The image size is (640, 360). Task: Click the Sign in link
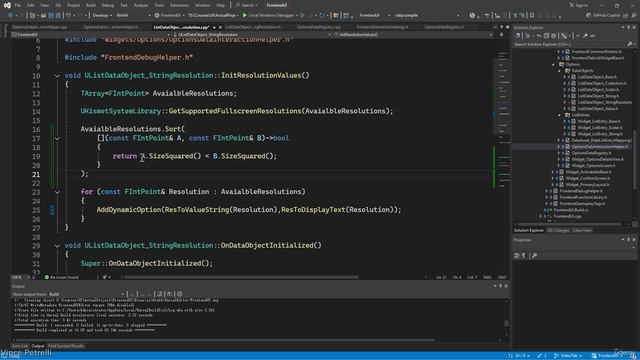pyautogui.click(x=578, y=5)
